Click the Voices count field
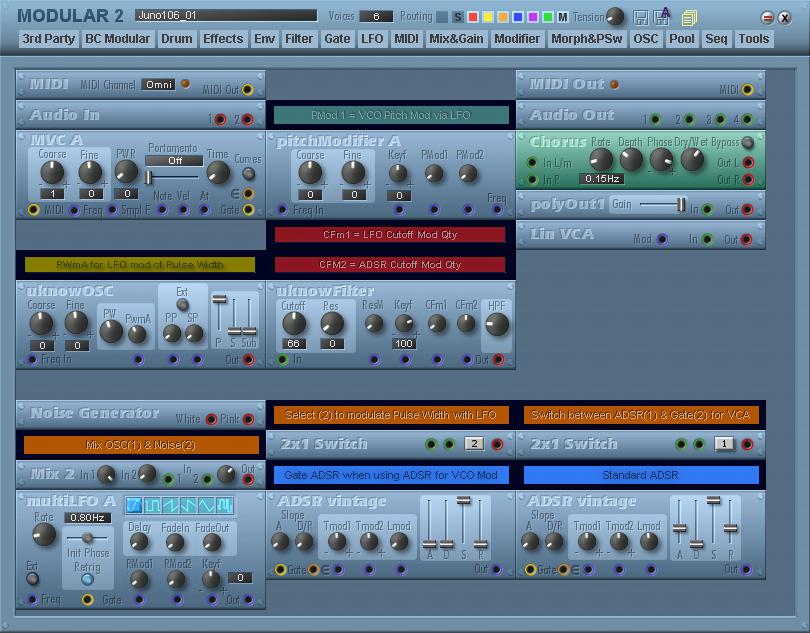This screenshot has width=810, height=633. coord(376,17)
